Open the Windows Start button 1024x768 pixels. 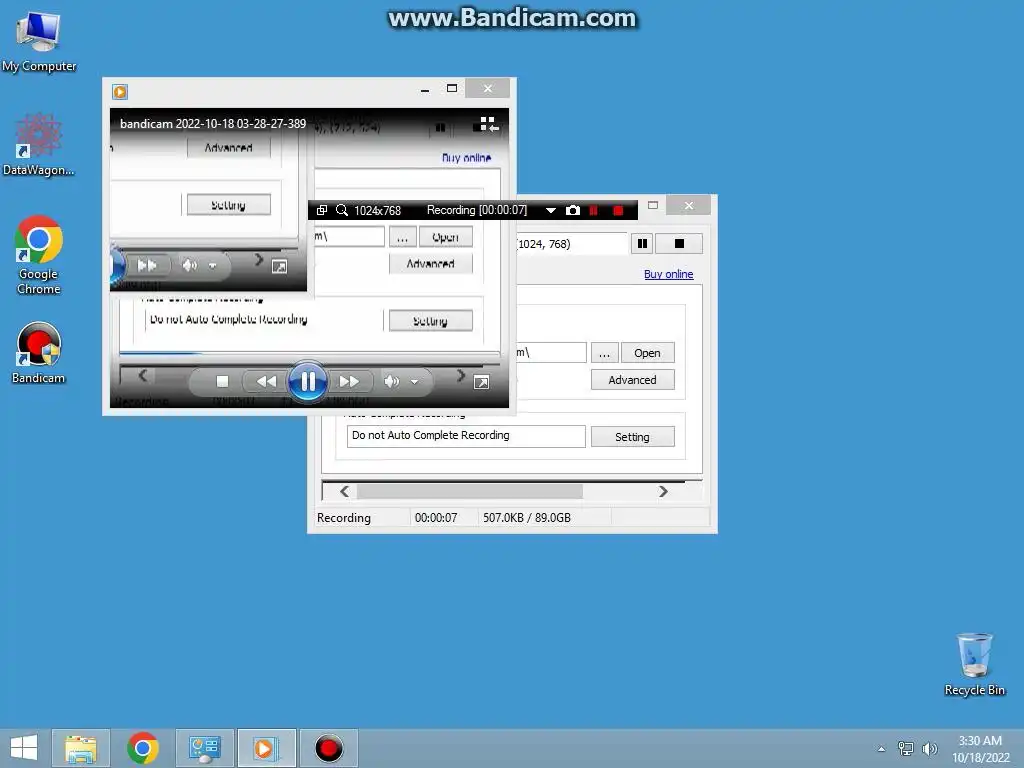click(x=24, y=748)
